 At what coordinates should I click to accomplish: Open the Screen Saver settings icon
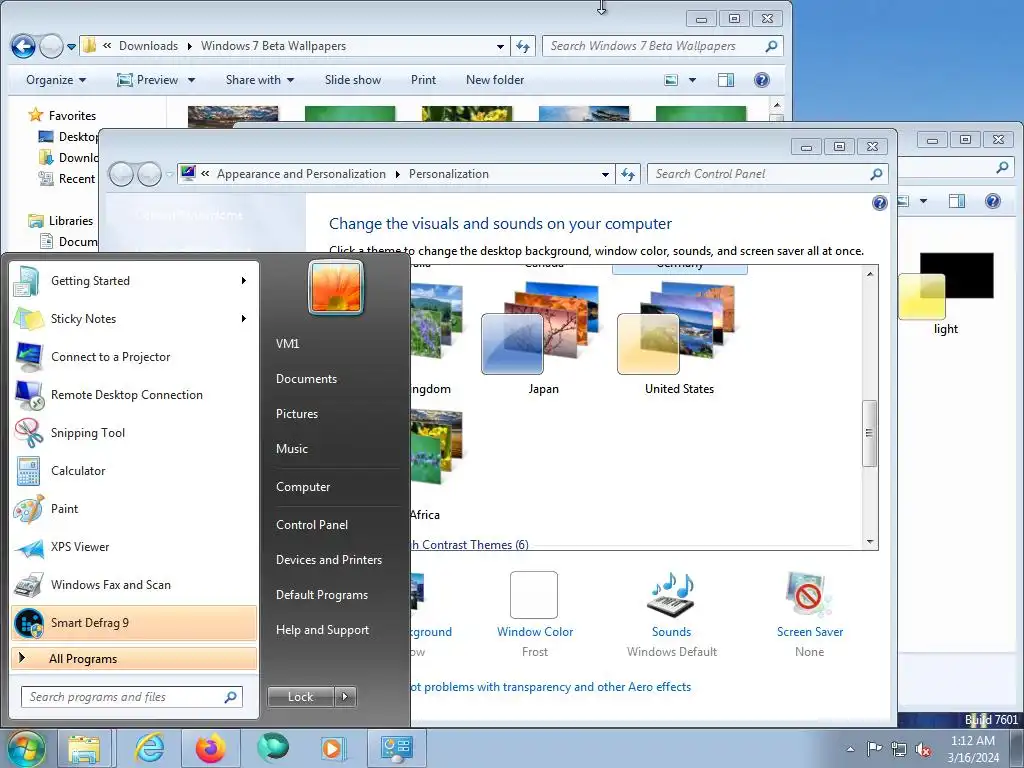(808, 594)
